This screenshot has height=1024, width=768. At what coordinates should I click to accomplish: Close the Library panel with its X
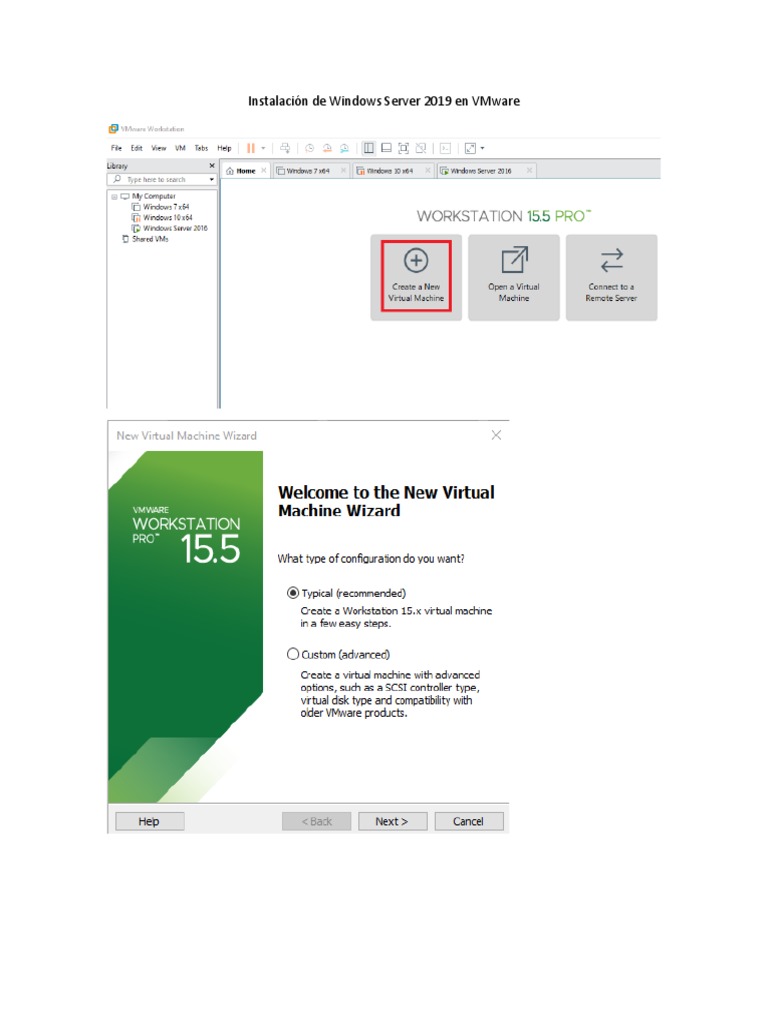[212, 166]
